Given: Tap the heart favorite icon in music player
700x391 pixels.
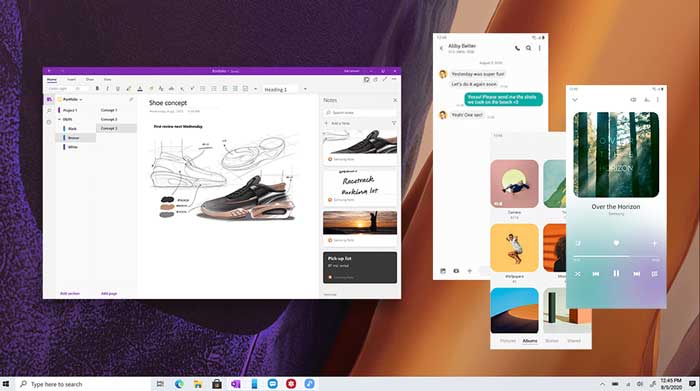Looking at the screenshot, I should coord(616,243).
